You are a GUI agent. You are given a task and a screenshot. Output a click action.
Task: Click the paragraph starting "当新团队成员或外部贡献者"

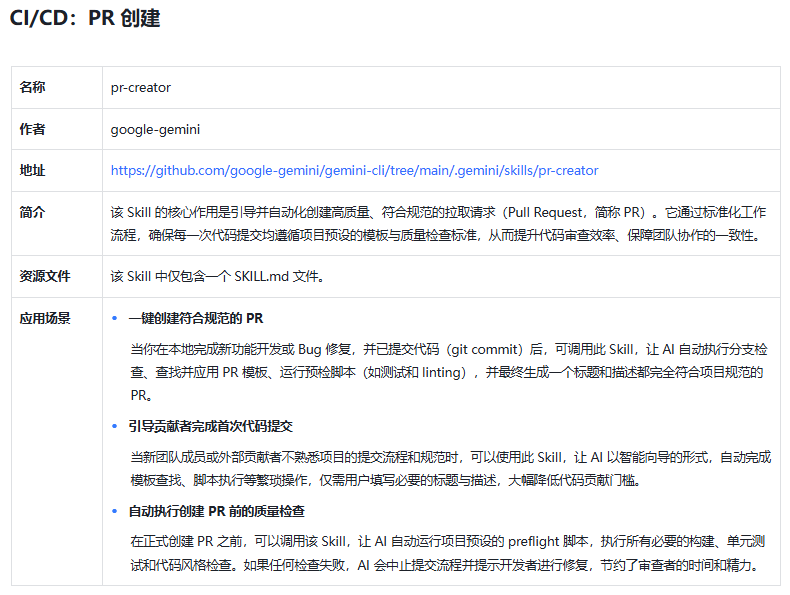(450, 469)
